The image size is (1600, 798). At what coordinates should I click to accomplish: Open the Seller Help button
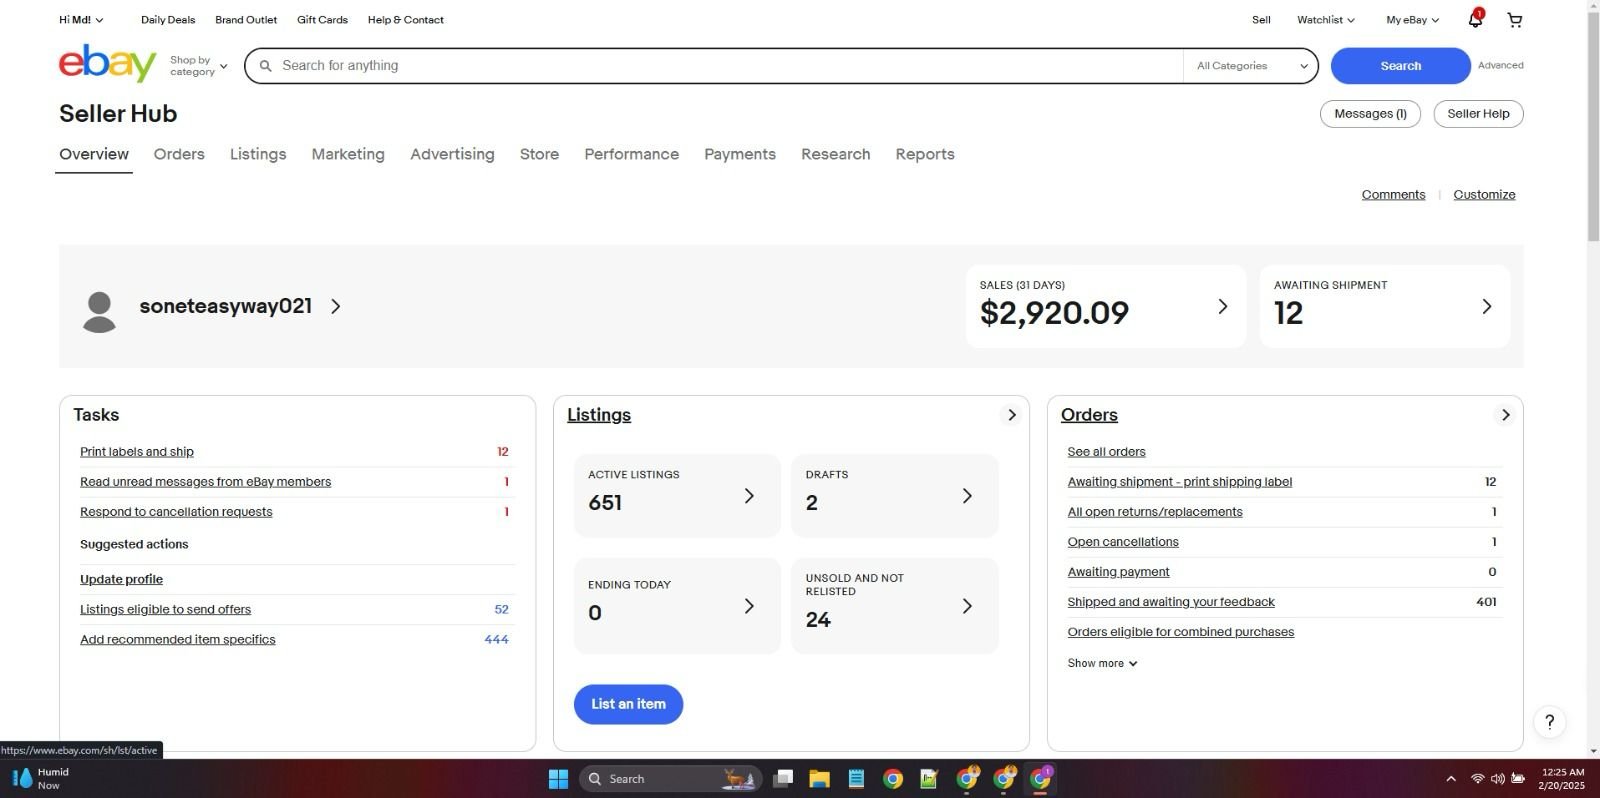coord(1478,114)
